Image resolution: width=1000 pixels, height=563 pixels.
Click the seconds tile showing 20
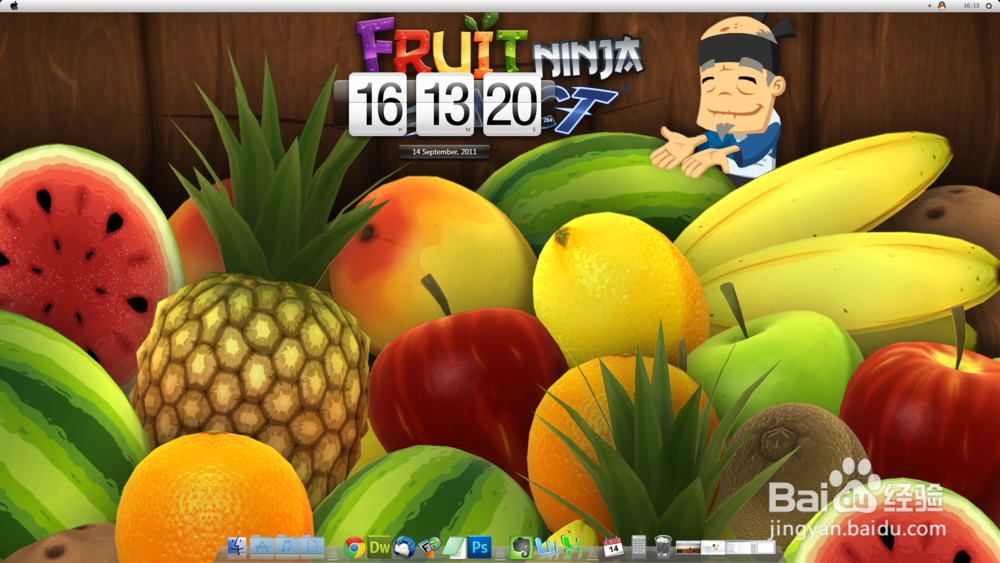pos(511,104)
